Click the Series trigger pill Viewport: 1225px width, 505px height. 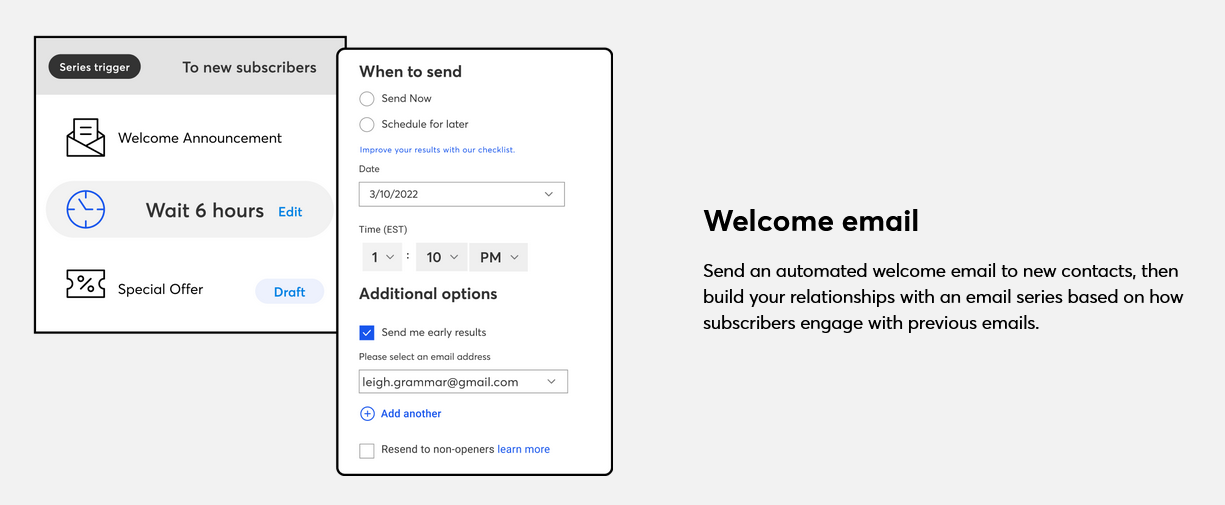pos(95,67)
